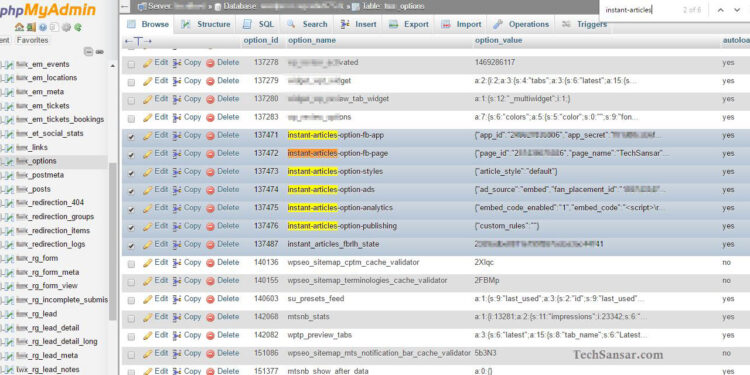Screen dimensions: 750x375
Task: Open the Operations tab
Action: point(522,24)
